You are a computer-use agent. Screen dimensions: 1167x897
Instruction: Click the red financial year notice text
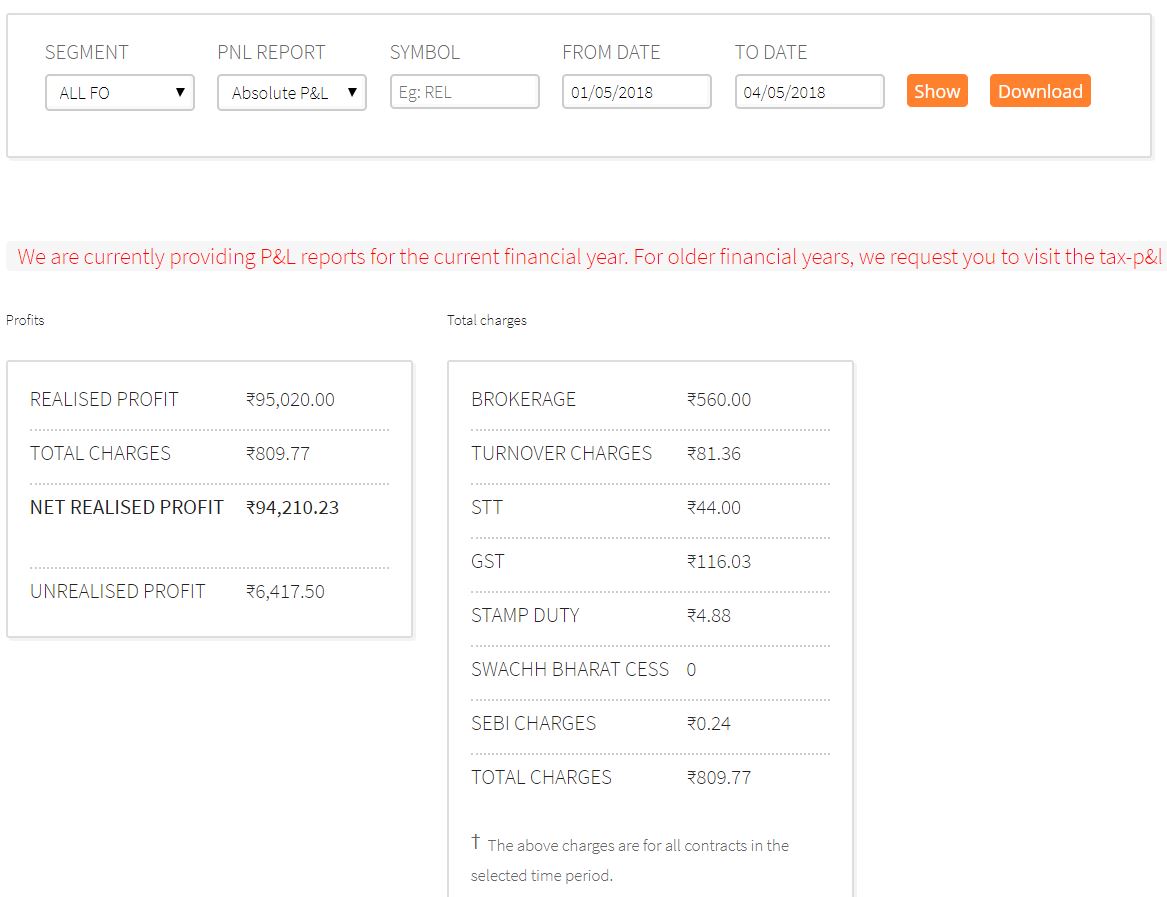[x=588, y=257]
